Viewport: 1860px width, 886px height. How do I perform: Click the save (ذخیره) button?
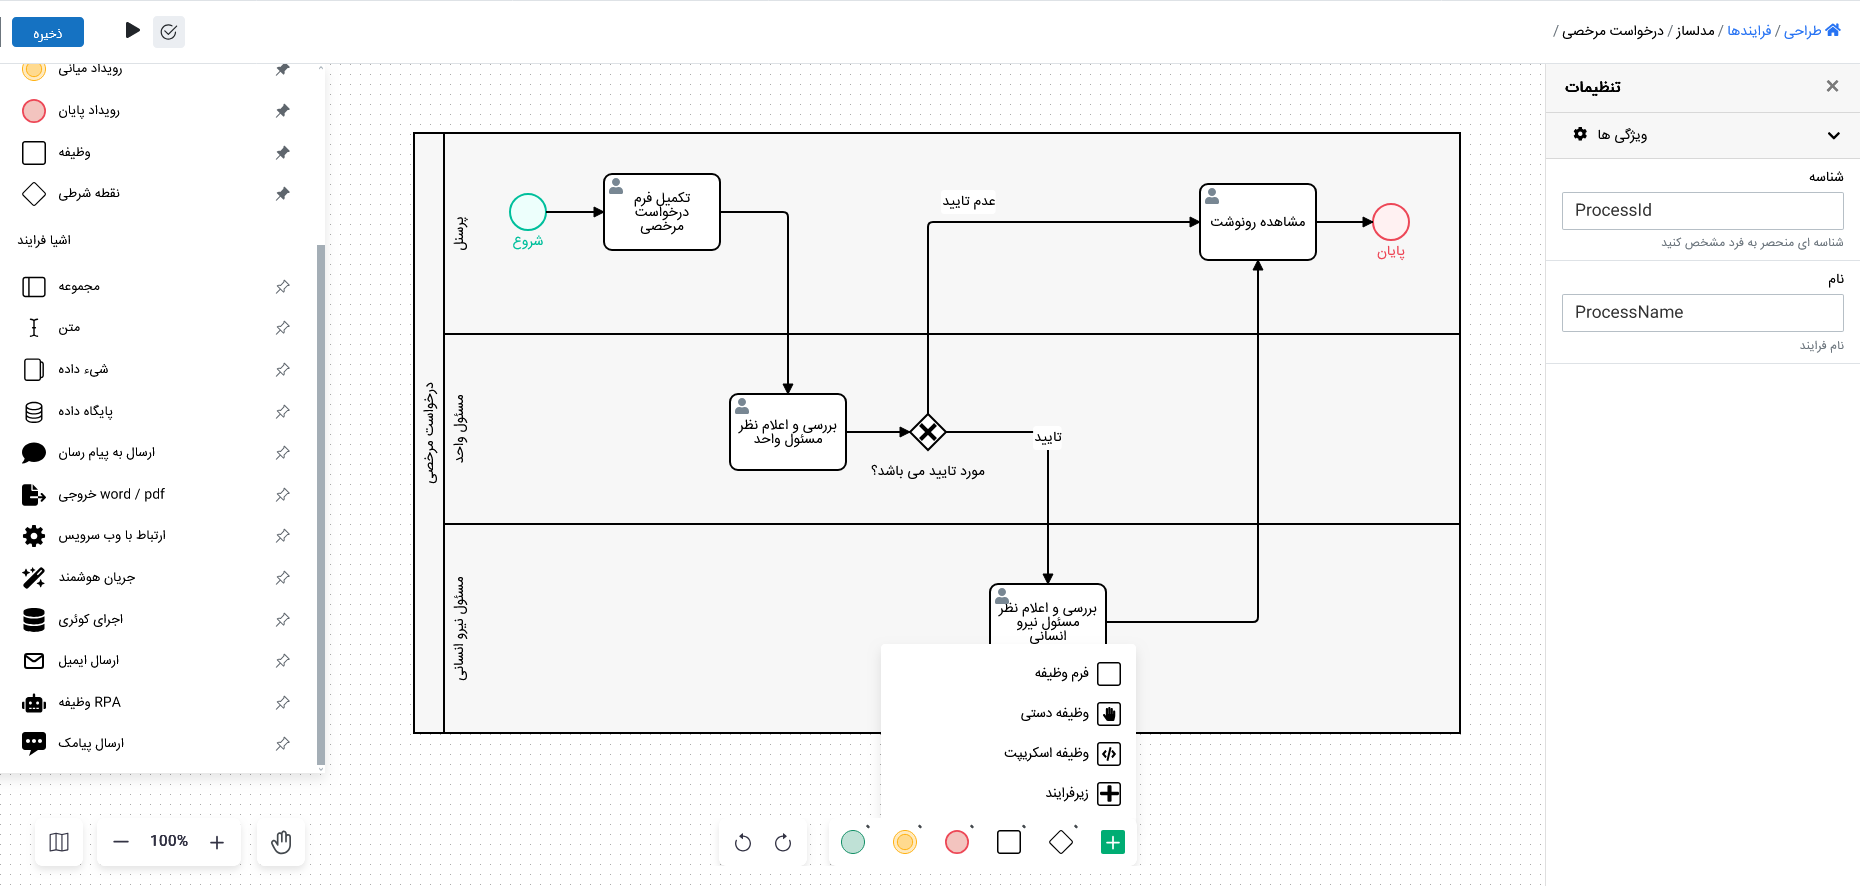coord(48,32)
